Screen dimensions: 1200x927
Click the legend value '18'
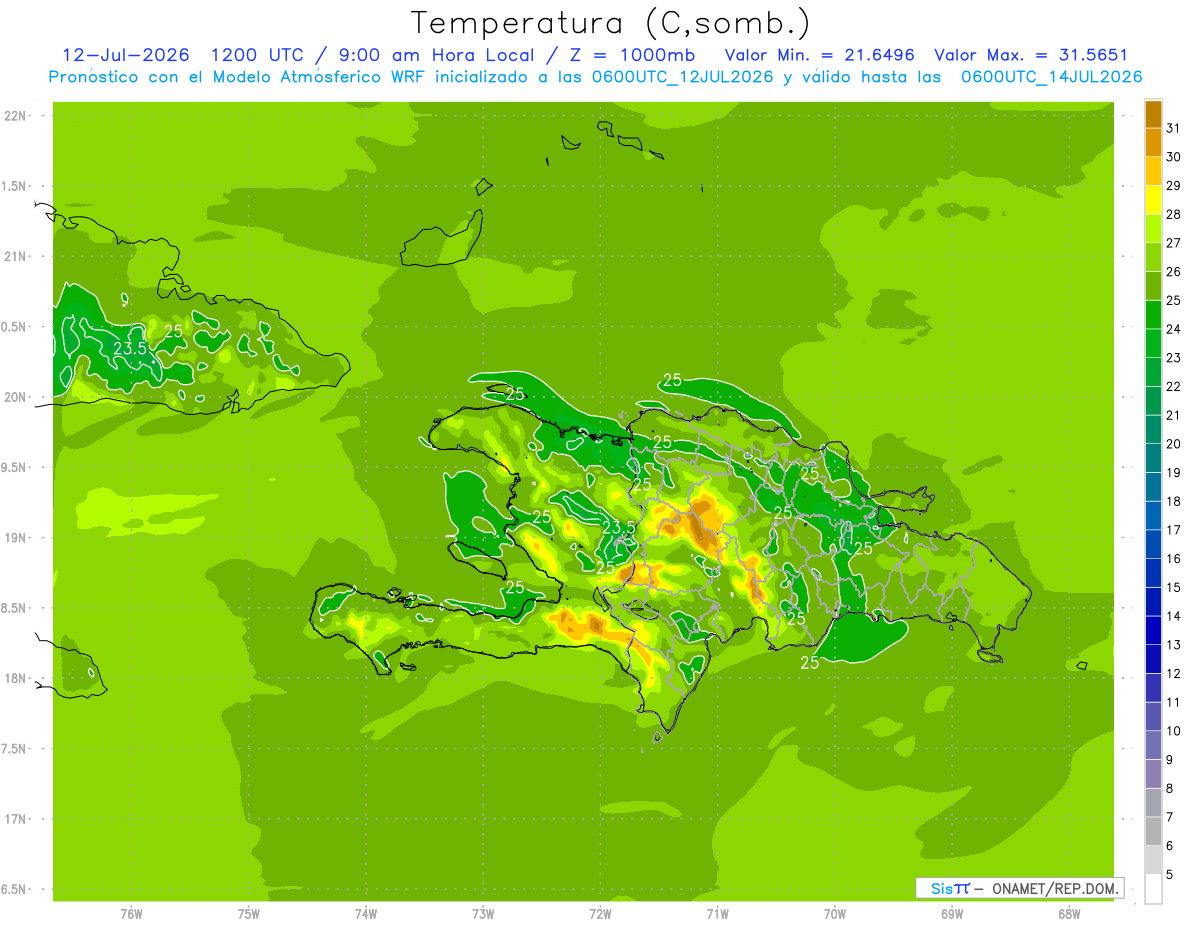(1174, 501)
